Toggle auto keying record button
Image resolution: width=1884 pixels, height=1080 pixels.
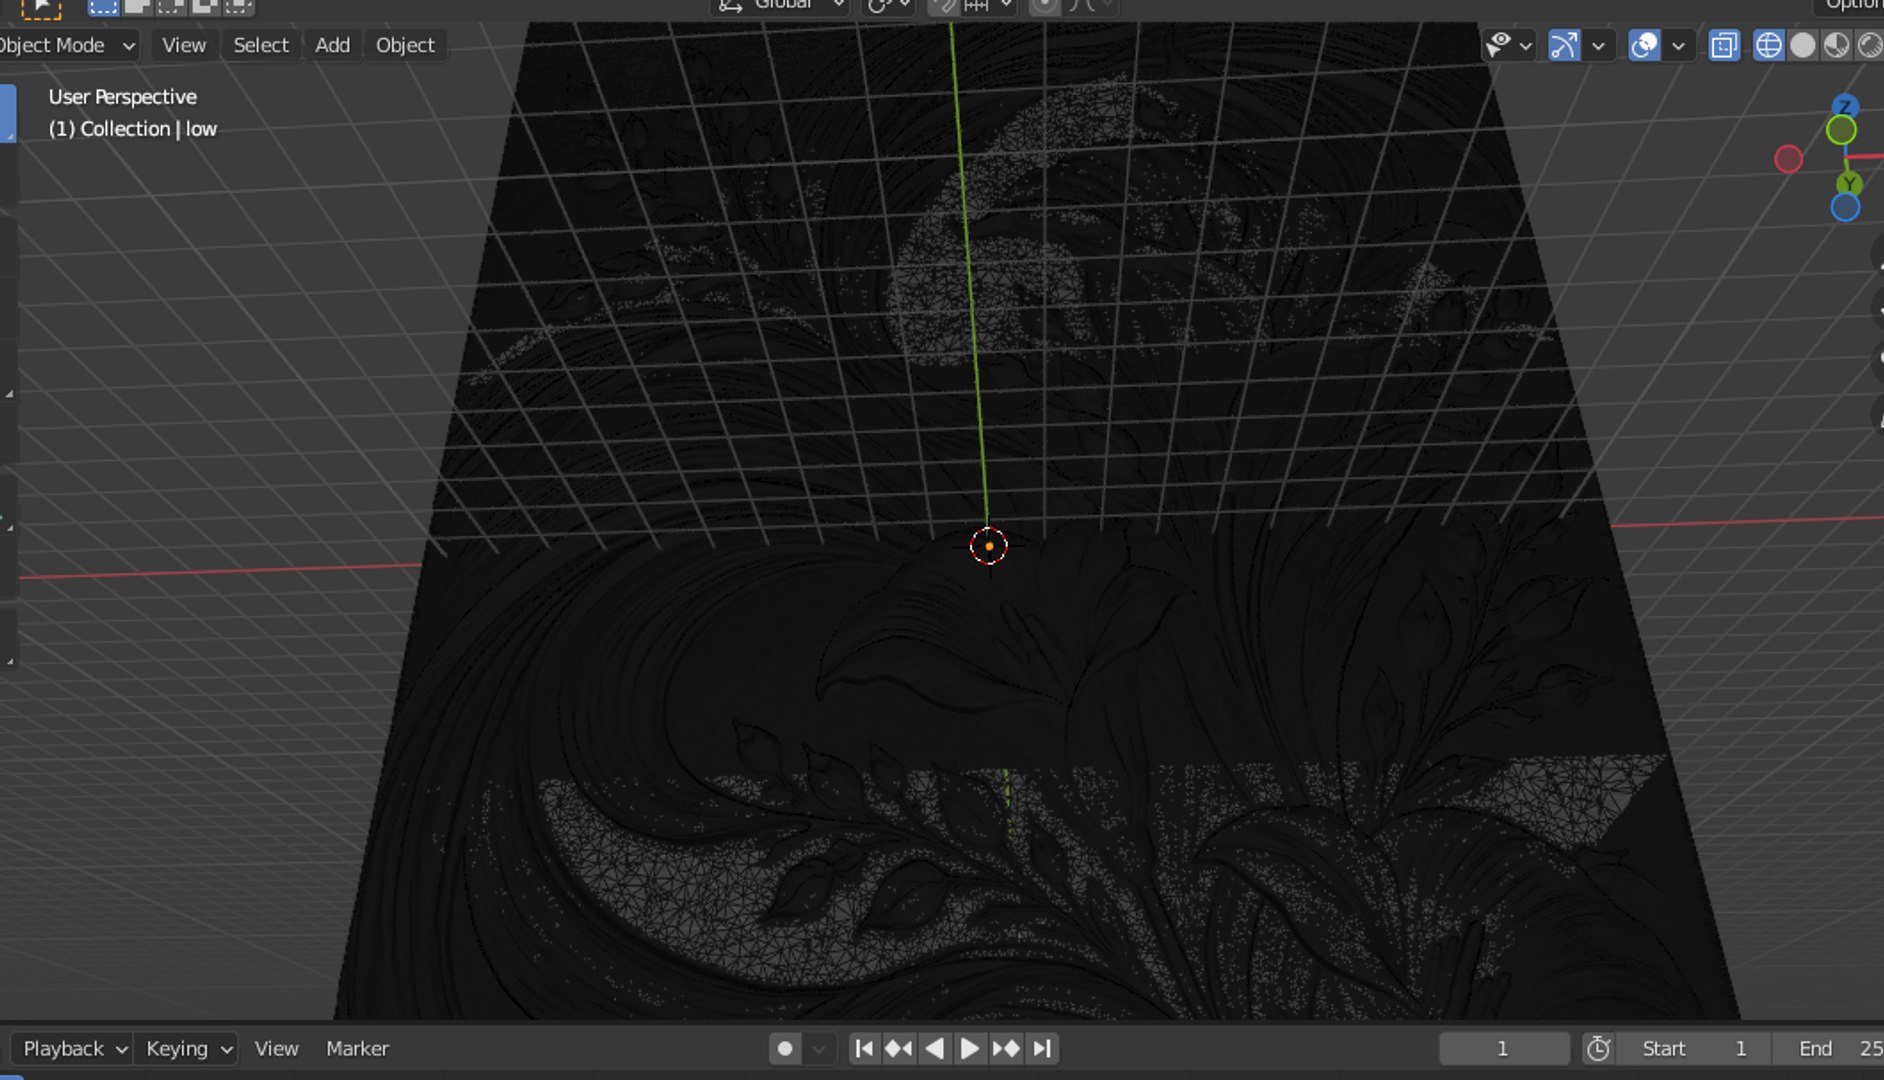coord(785,1048)
